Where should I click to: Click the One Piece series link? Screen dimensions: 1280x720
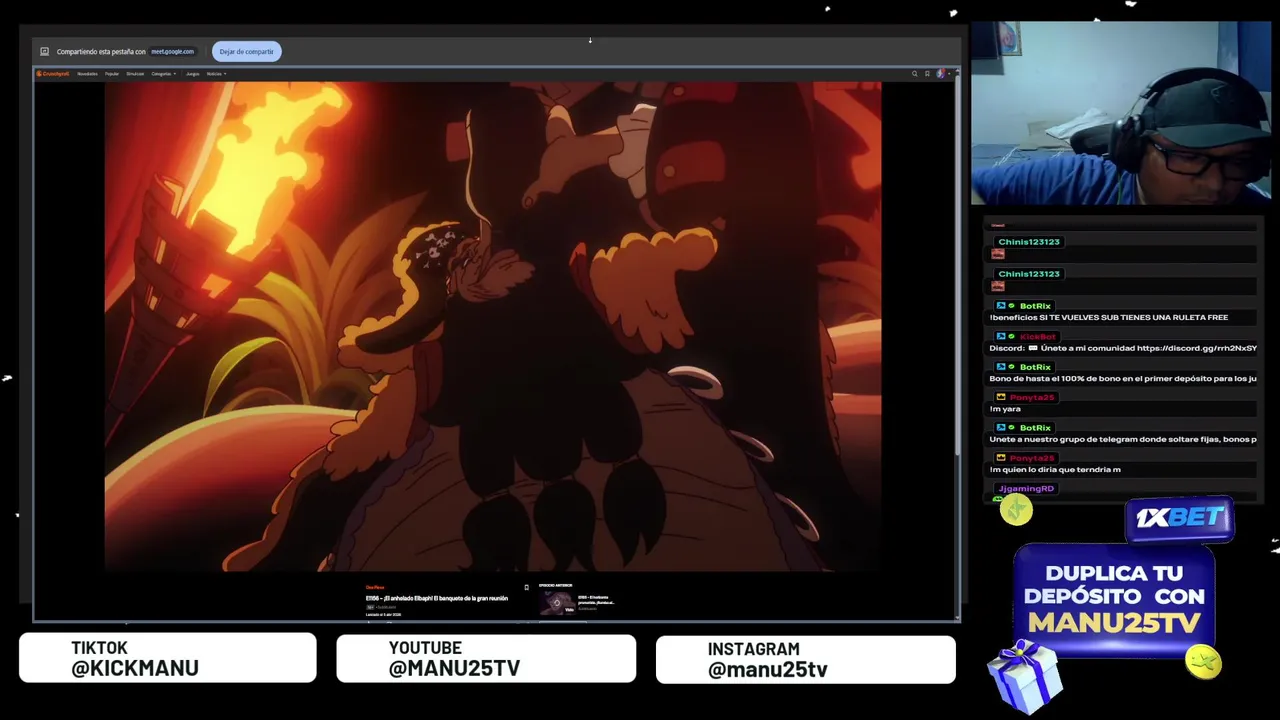375,587
